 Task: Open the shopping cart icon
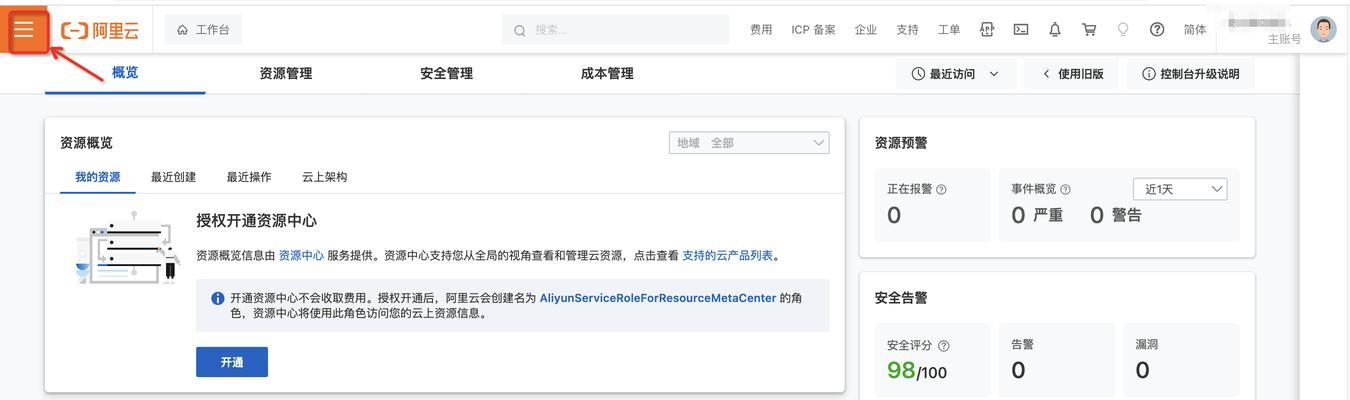[1089, 30]
